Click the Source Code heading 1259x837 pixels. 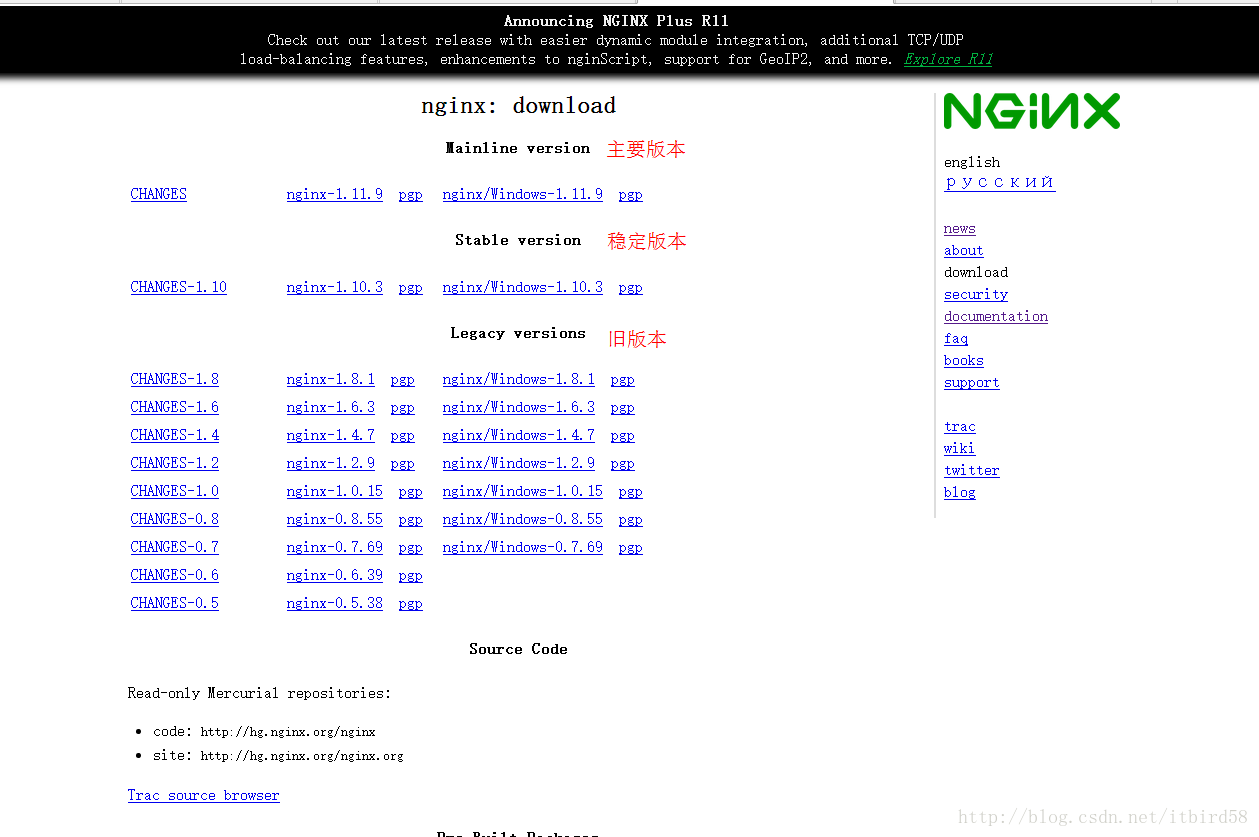point(518,649)
